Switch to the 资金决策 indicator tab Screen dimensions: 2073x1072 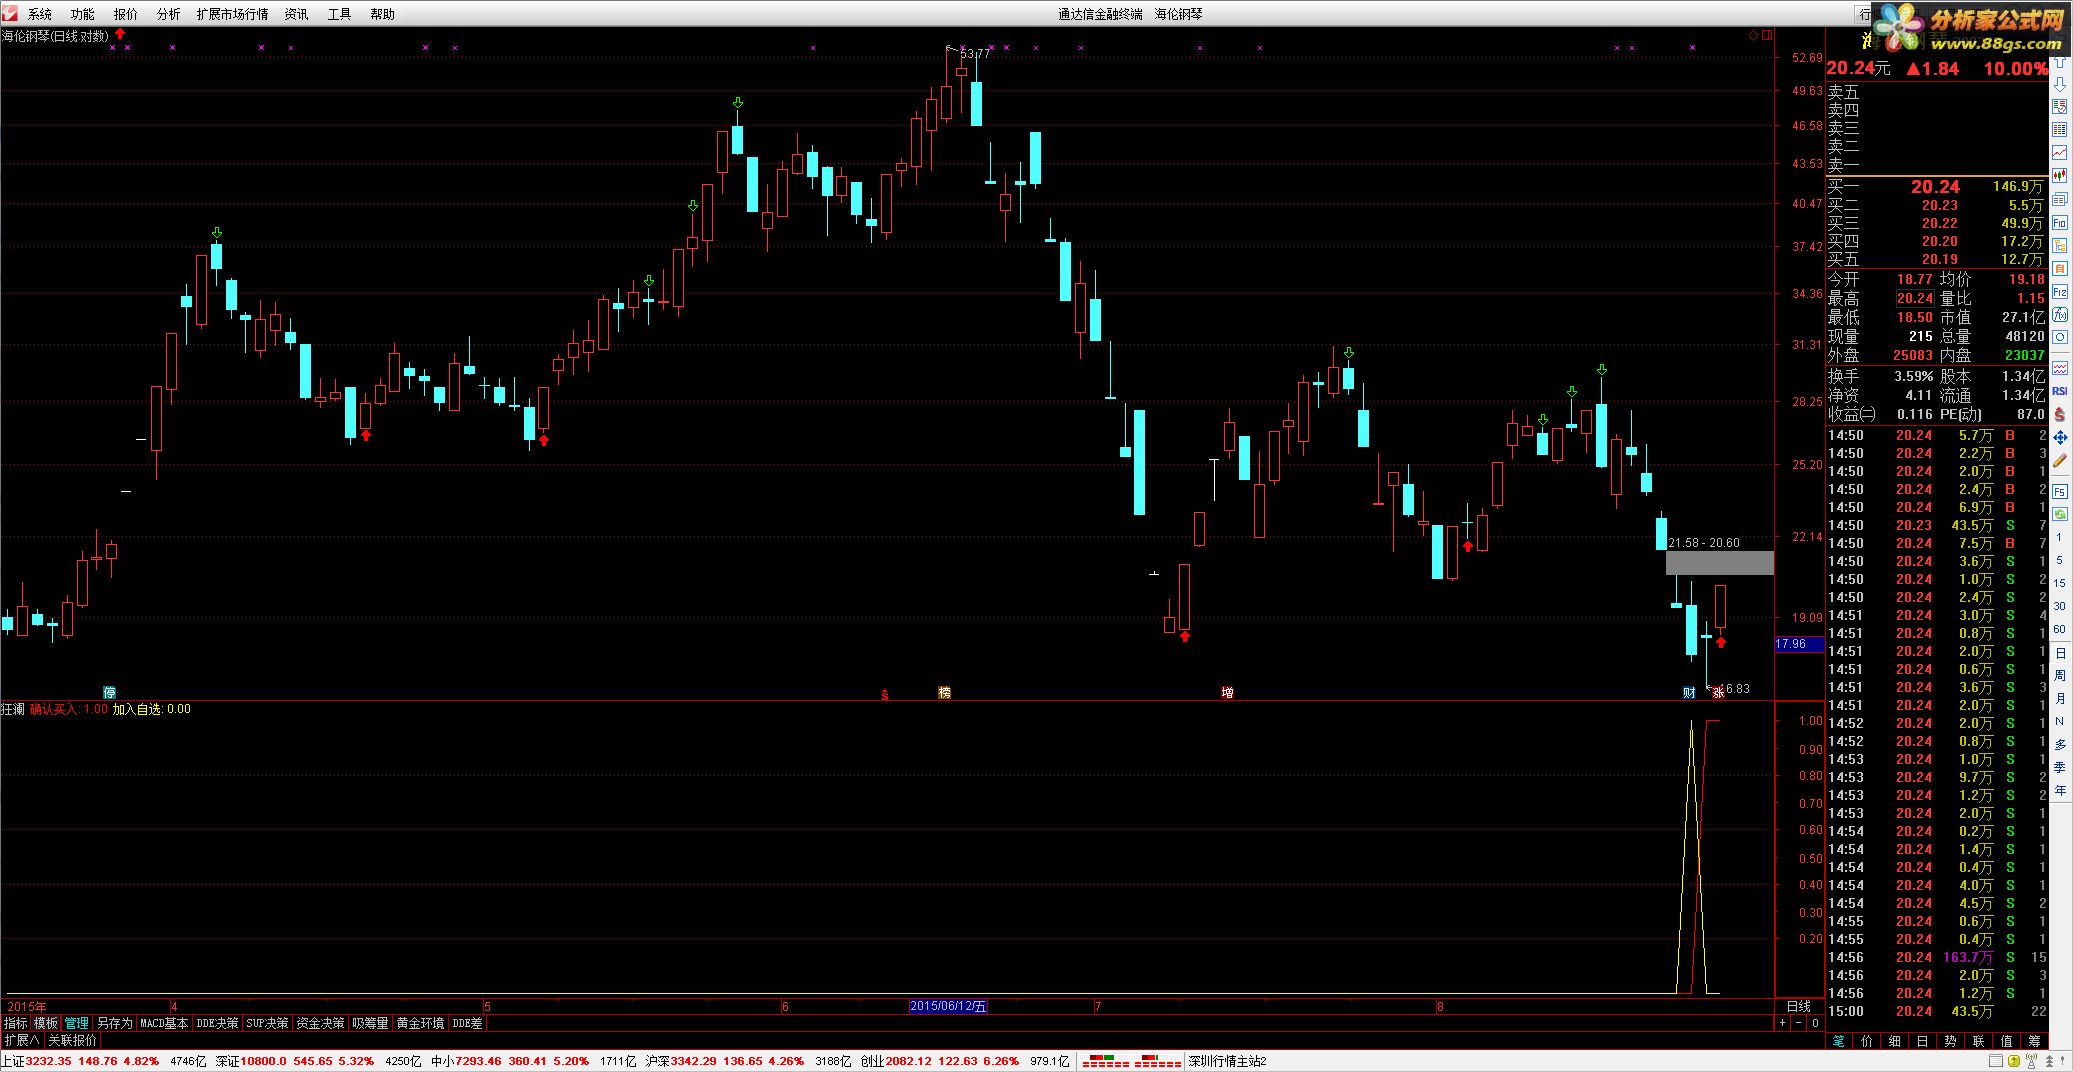coord(320,1023)
